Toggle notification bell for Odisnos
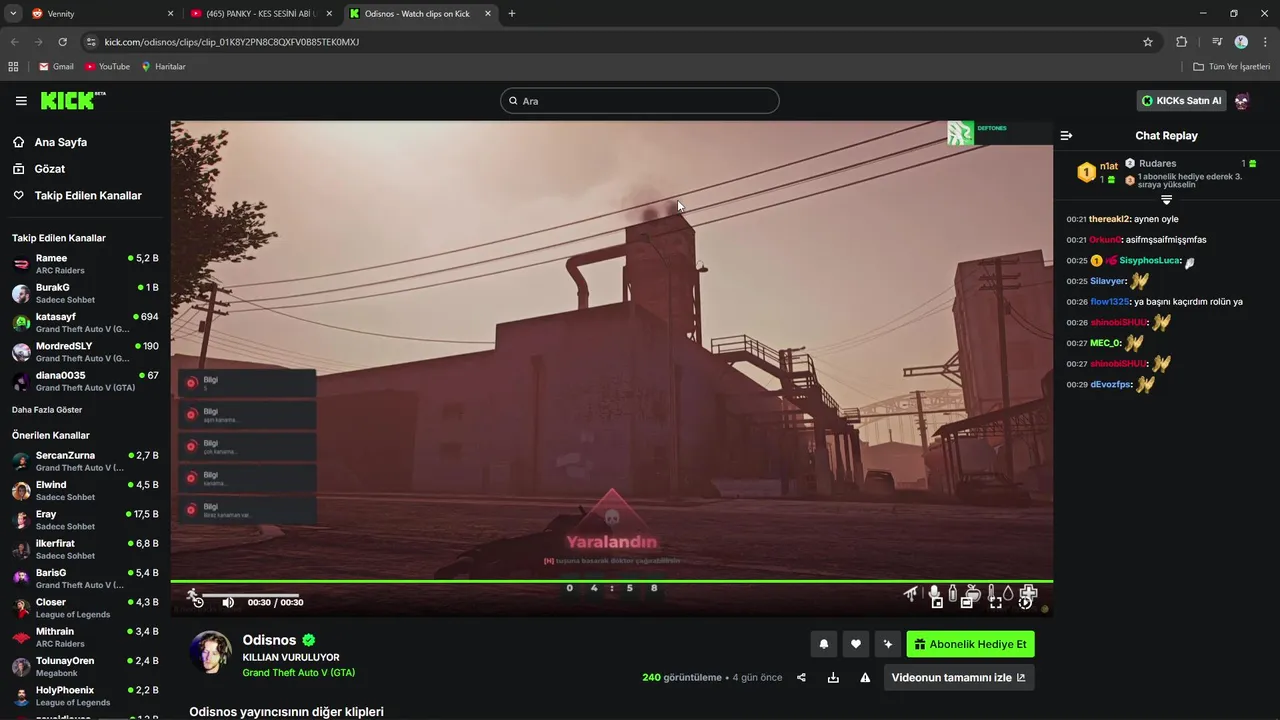The height and width of the screenshot is (720, 1280). (824, 644)
